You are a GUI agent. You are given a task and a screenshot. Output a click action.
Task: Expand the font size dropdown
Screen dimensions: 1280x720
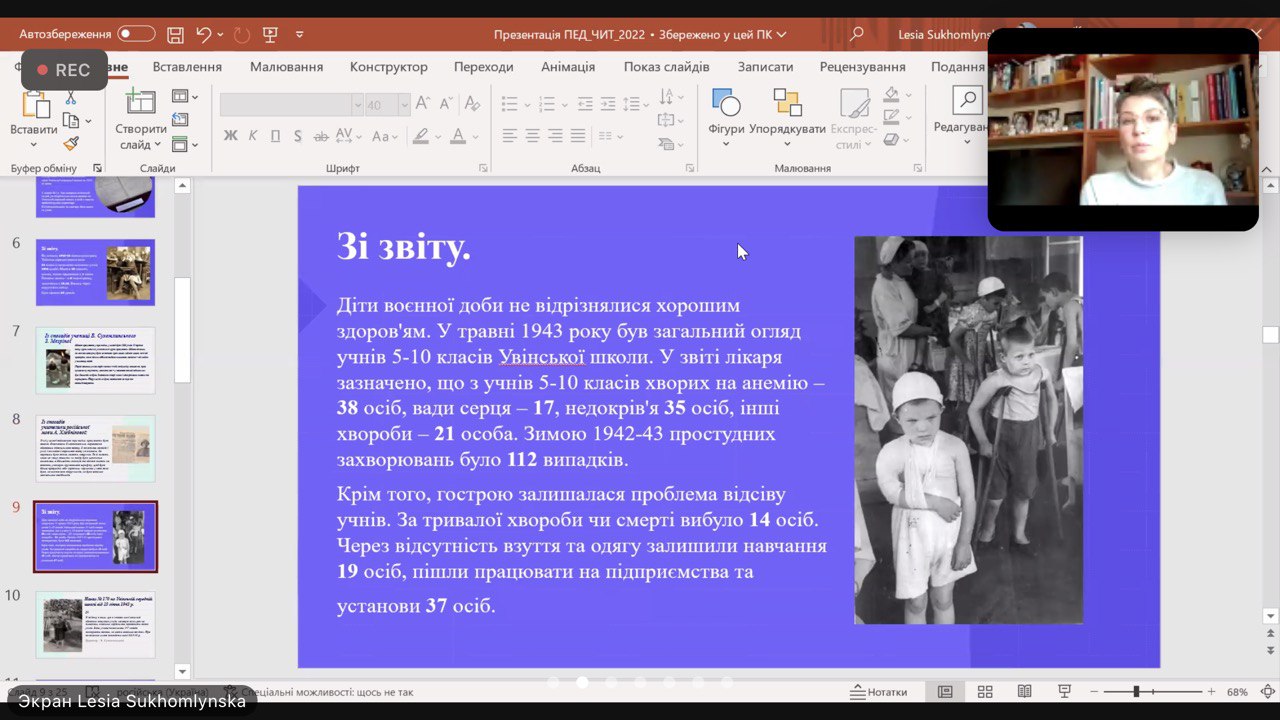tap(404, 105)
